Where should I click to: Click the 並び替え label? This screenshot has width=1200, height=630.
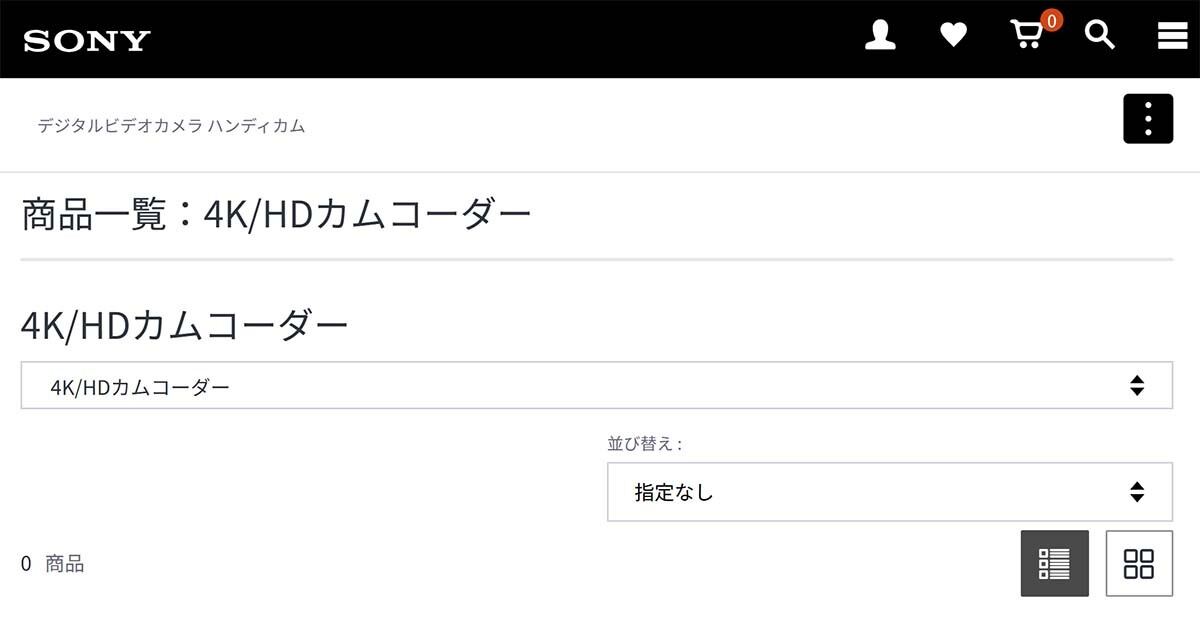645,443
